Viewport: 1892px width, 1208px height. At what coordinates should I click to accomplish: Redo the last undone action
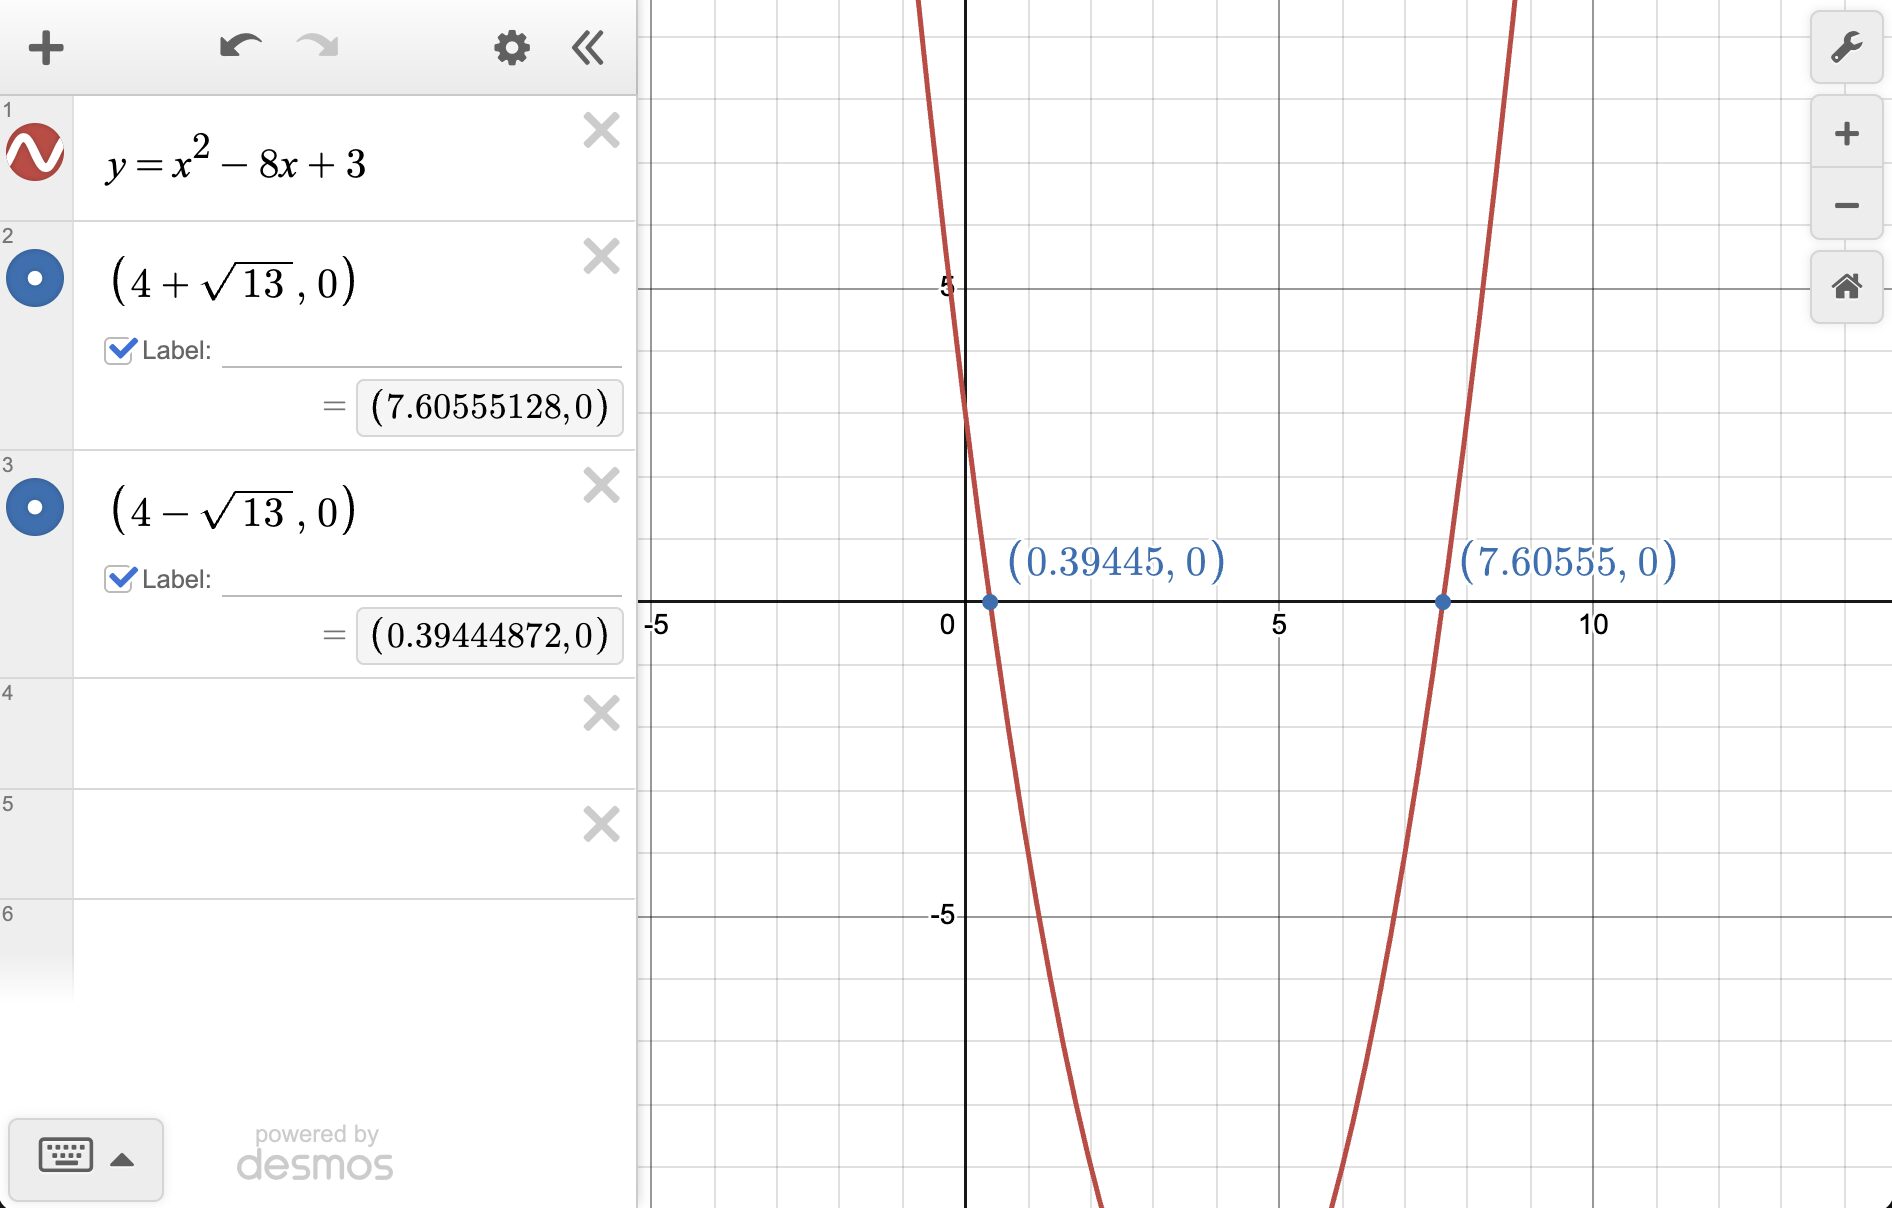(318, 46)
